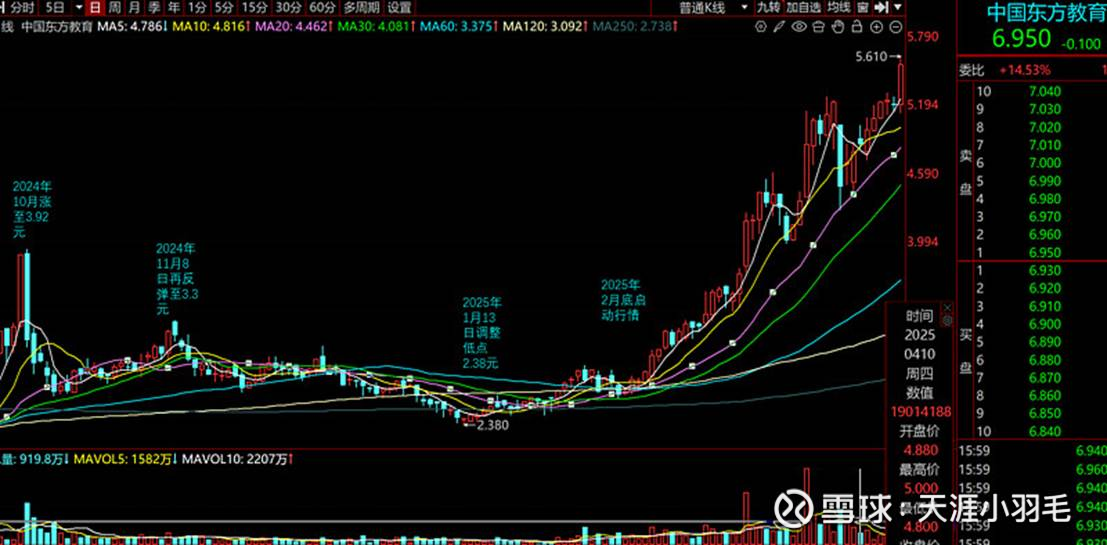Click the shop-shaped icon in chart toolbar
1107x545 pixels.
click(x=818, y=27)
